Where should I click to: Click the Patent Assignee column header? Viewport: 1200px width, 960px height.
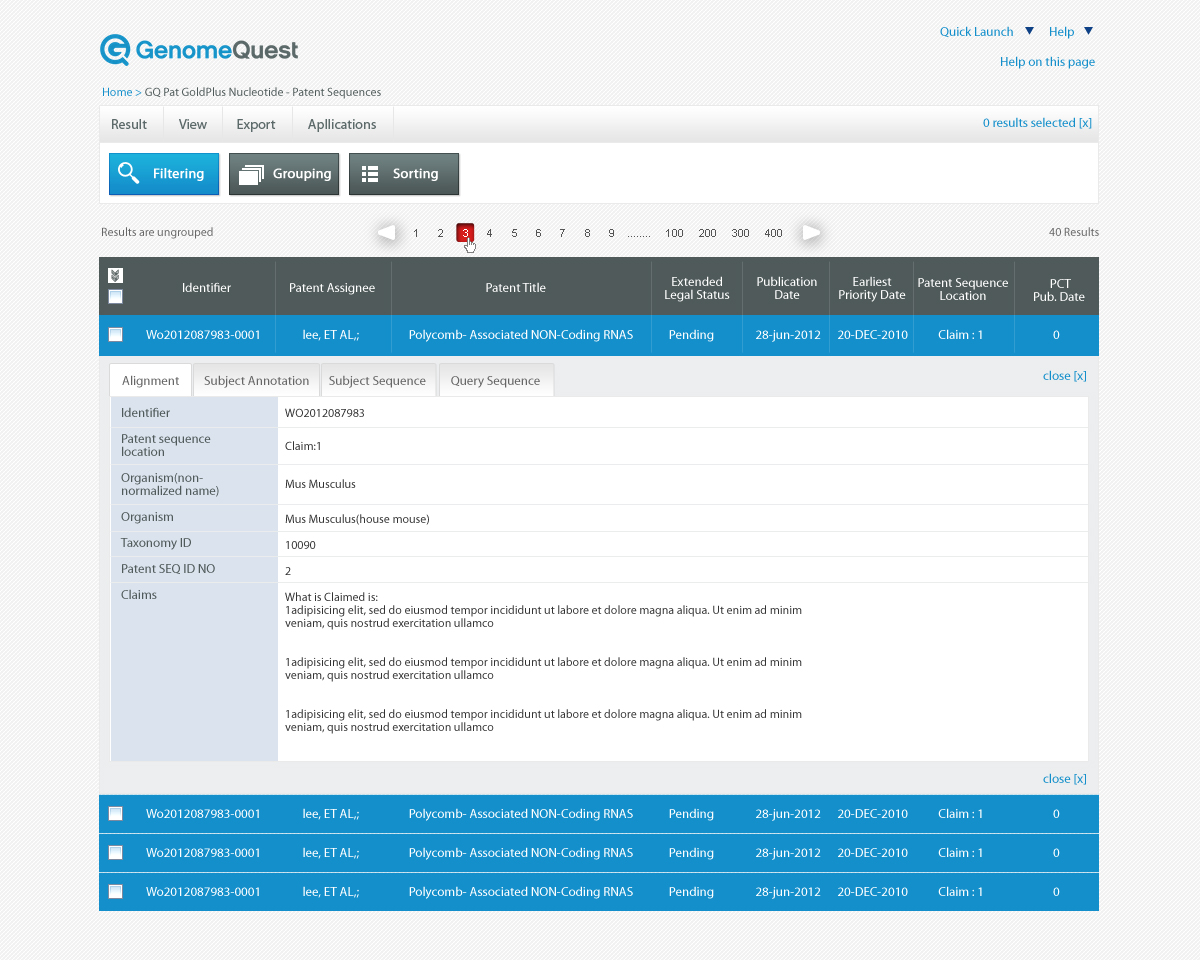pos(332,288)
